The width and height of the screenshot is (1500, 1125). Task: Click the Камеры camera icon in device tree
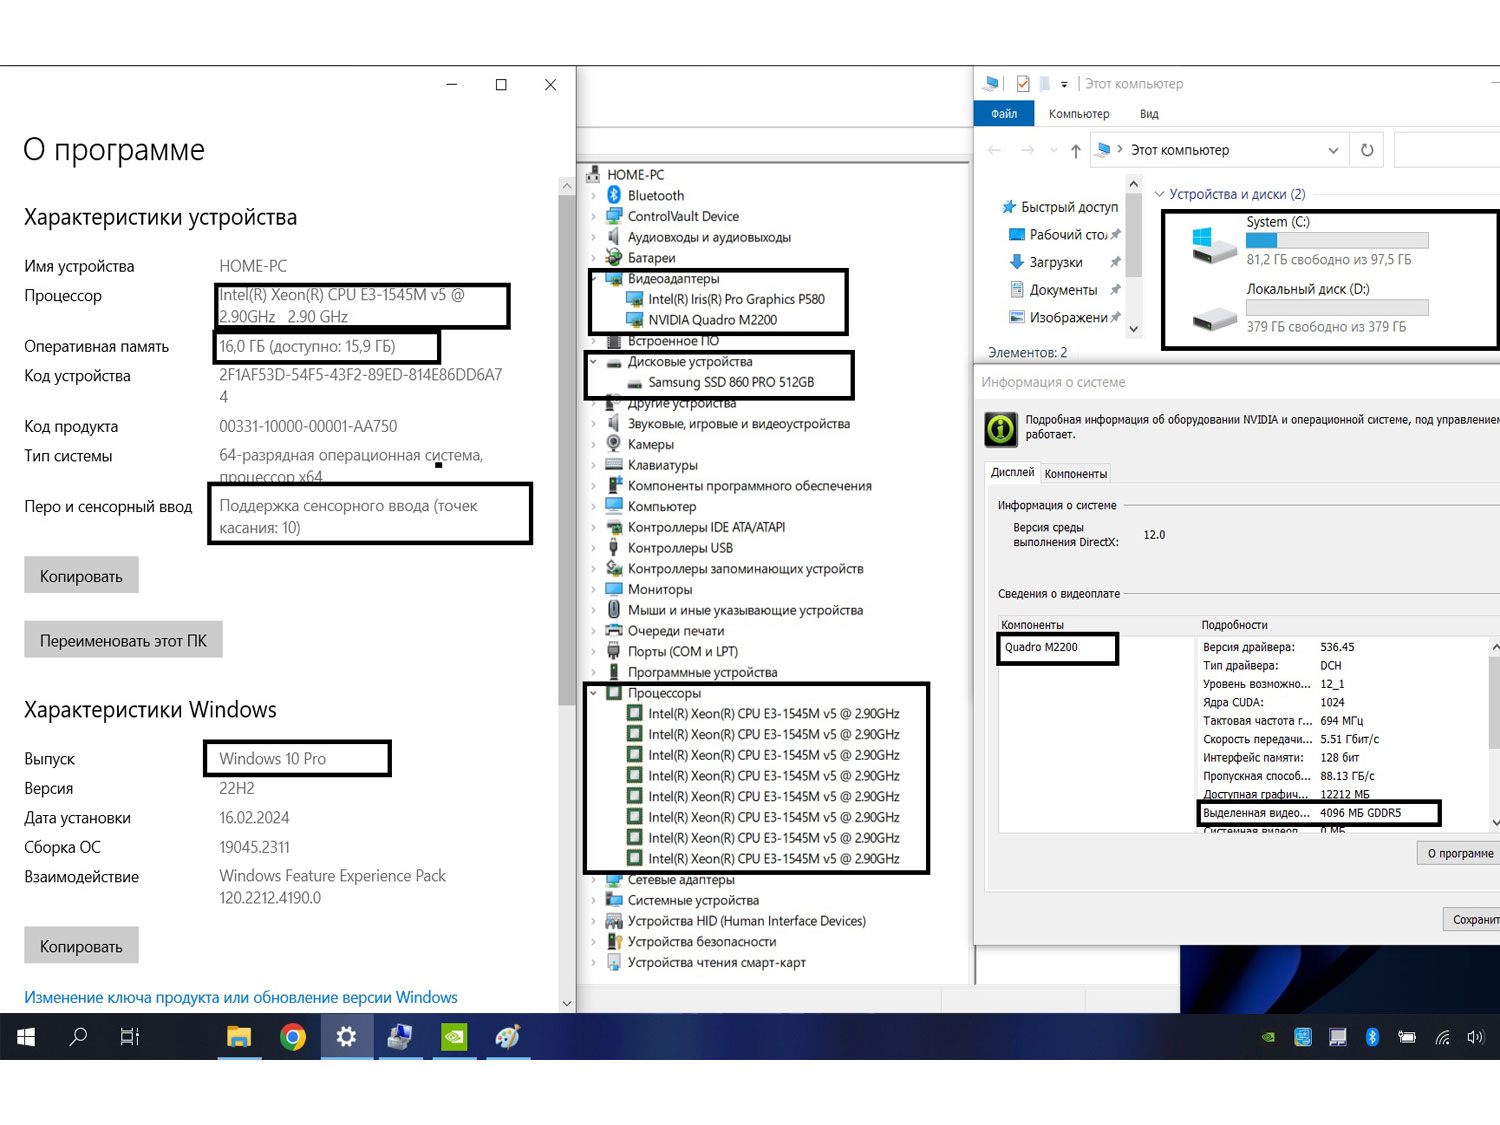click(x=614, y=444)
